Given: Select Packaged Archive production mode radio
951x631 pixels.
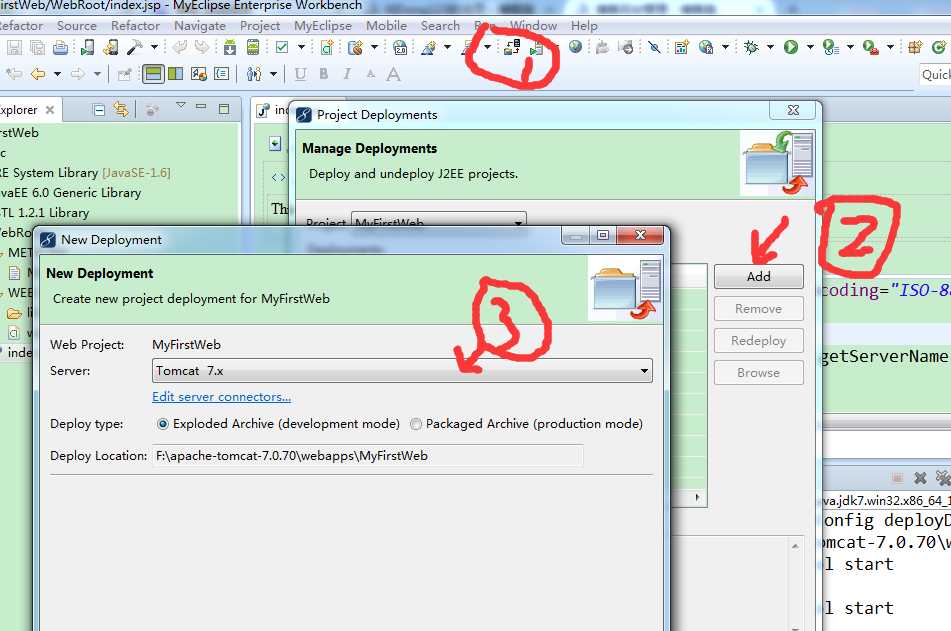Looking at the screenshot, I should pyautogui.click(x=415, y=424).
